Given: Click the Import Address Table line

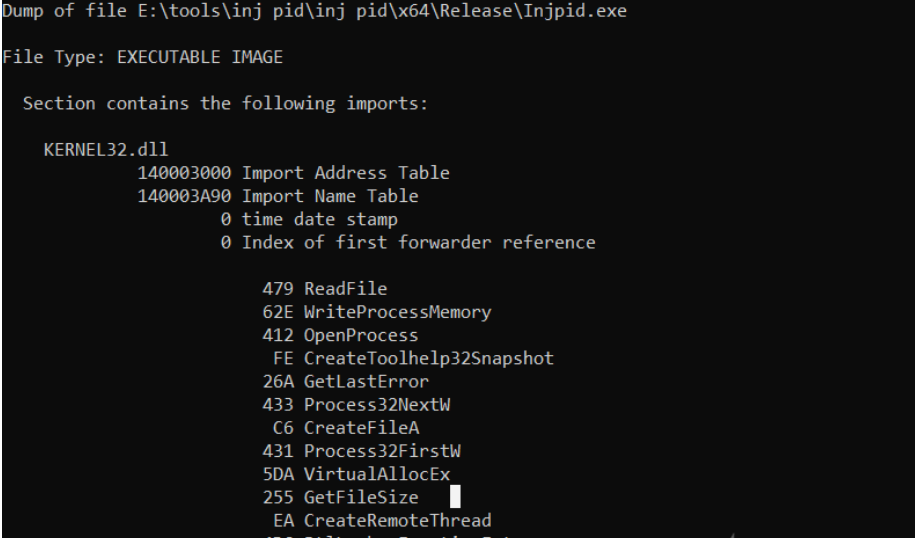Looking at the screenshot, I should [x=294, y=173].
